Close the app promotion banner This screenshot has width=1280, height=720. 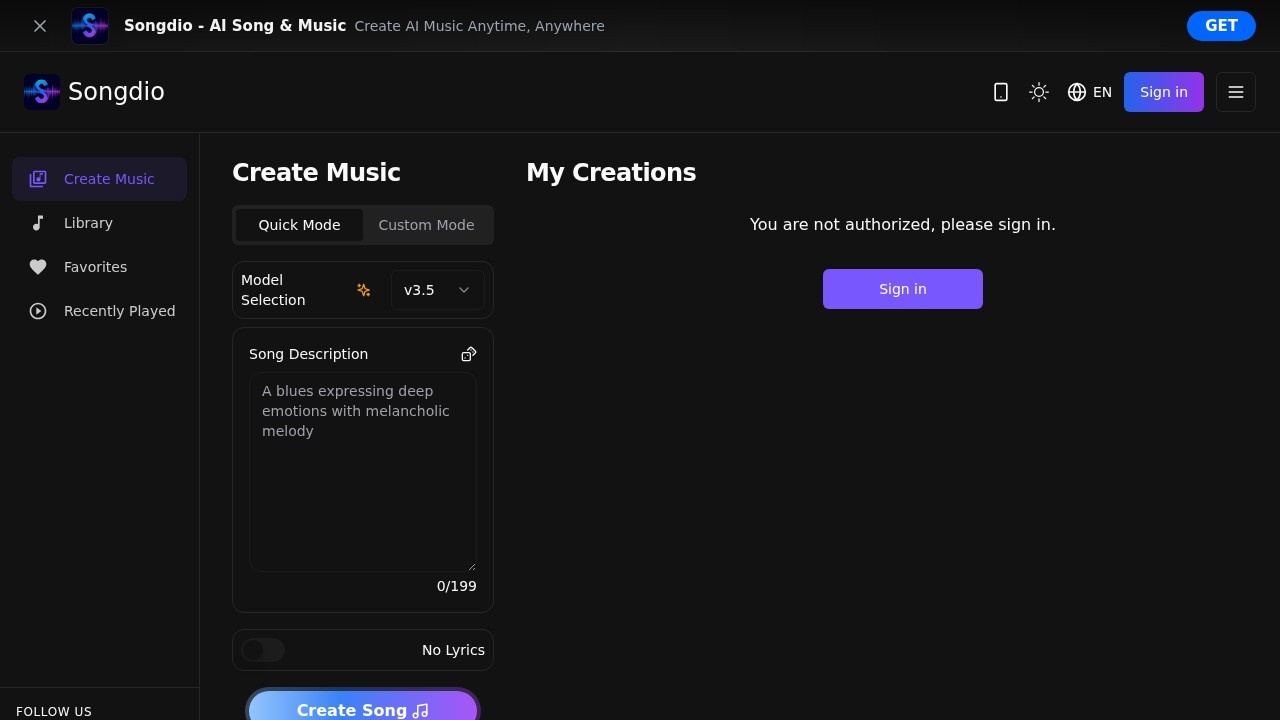click(40, 26)
